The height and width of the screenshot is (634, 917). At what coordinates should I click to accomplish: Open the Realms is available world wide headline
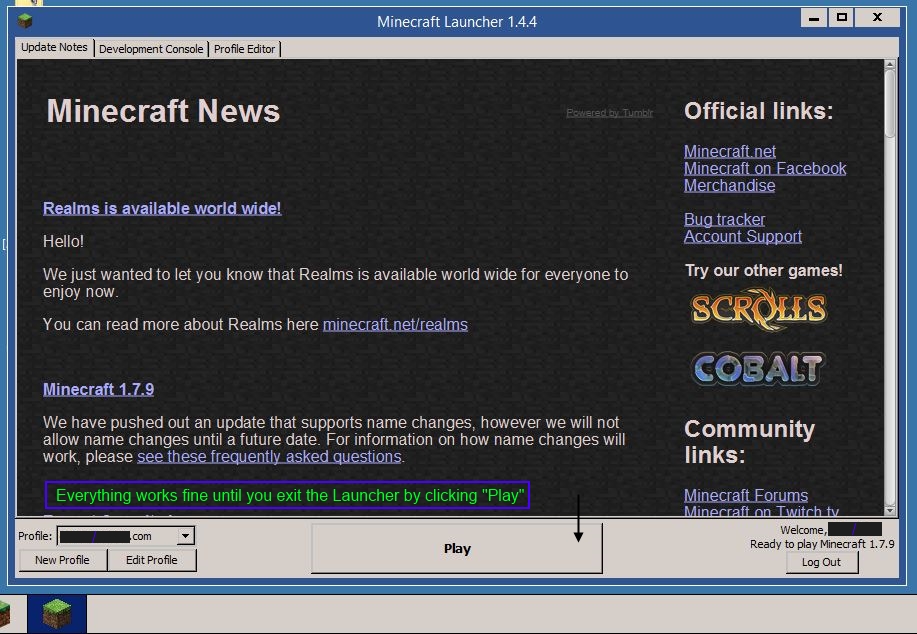(x=162, y=208)
